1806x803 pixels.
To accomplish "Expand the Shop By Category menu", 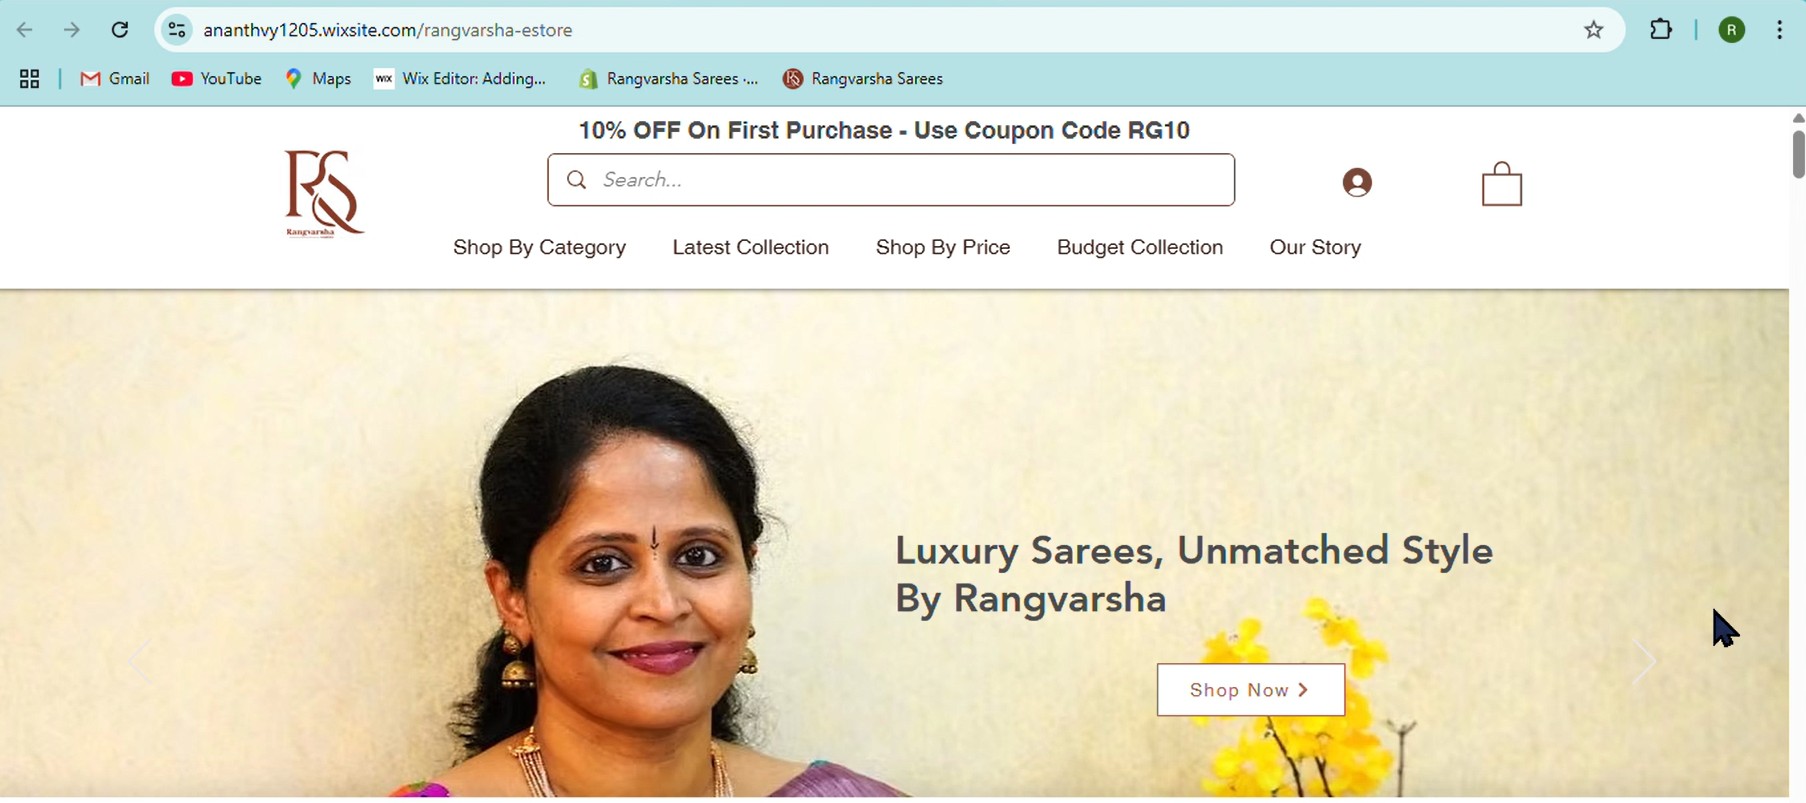I will 540,248.
